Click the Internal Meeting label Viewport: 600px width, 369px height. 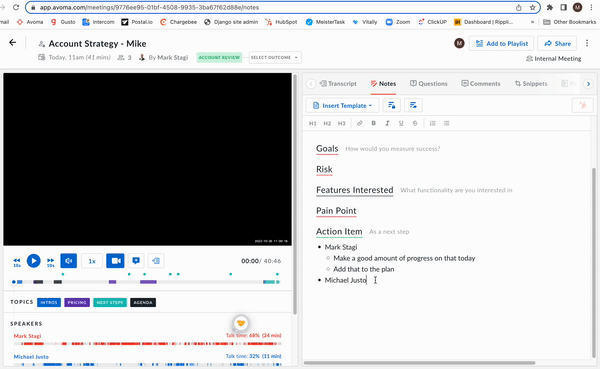pyautogui.click(x=554, y=59)
